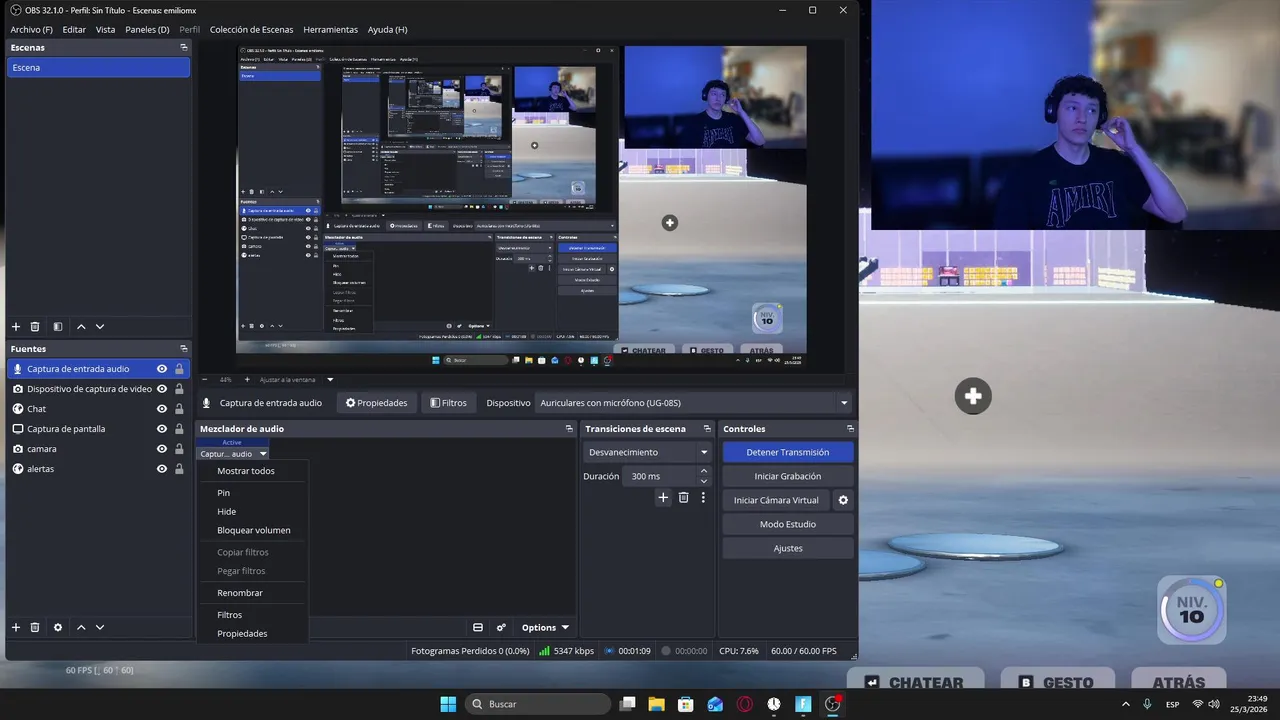Open Vista menu
This screenshot has height=720, width=1280.
pyautogui.click(x=105, y=30)
